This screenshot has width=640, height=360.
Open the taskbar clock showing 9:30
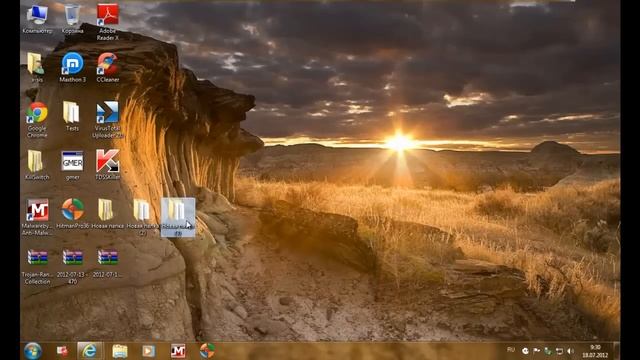[x=596, y=351]
